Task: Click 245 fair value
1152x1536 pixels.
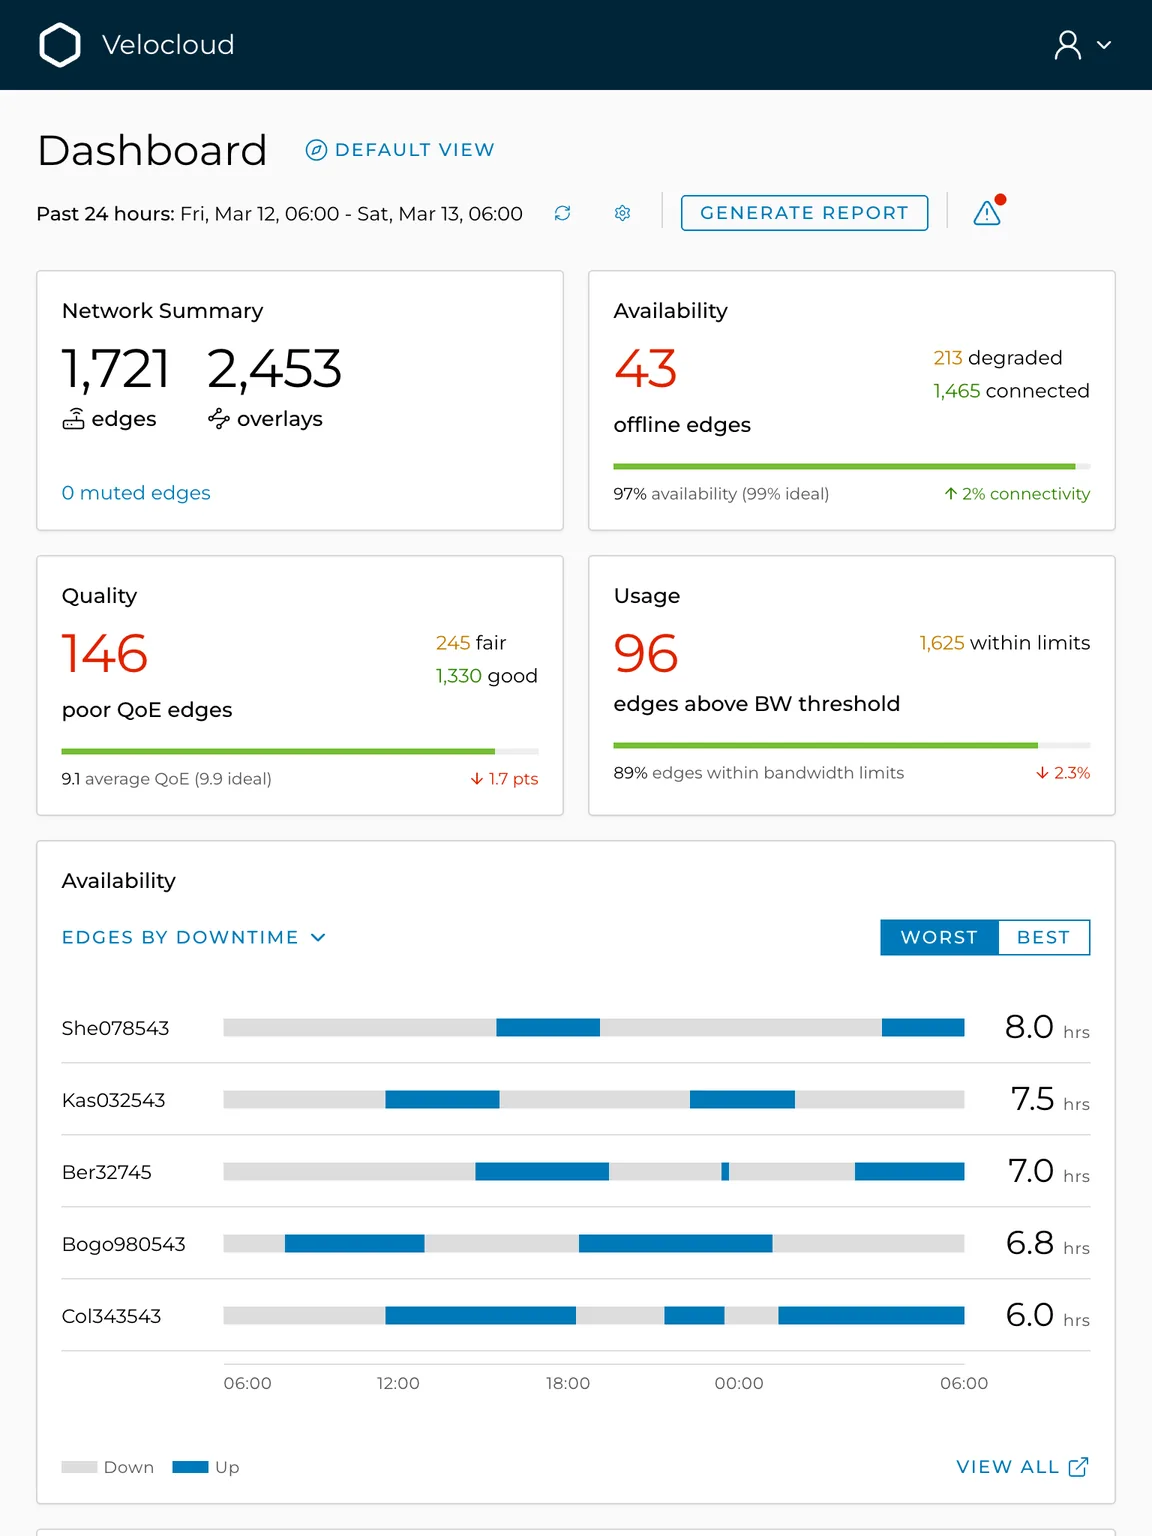Action: 453,643
